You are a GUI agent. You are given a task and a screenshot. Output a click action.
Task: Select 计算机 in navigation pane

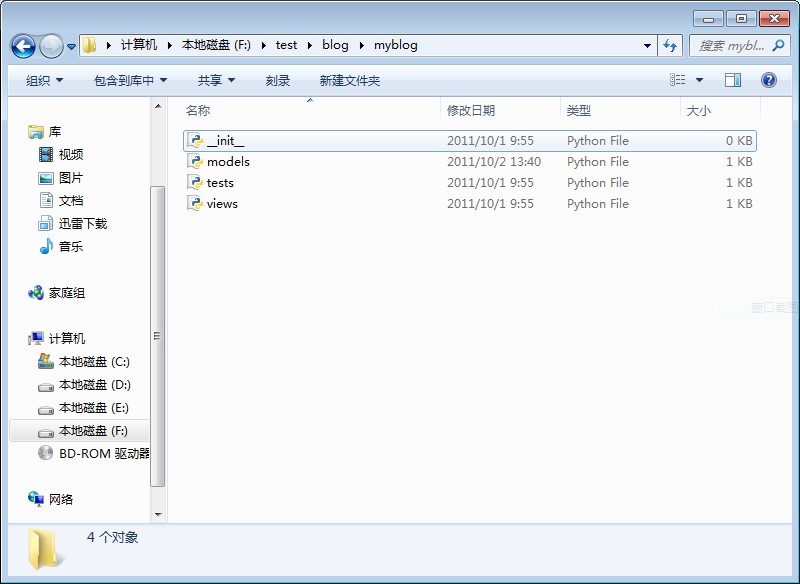click(57, 338)
